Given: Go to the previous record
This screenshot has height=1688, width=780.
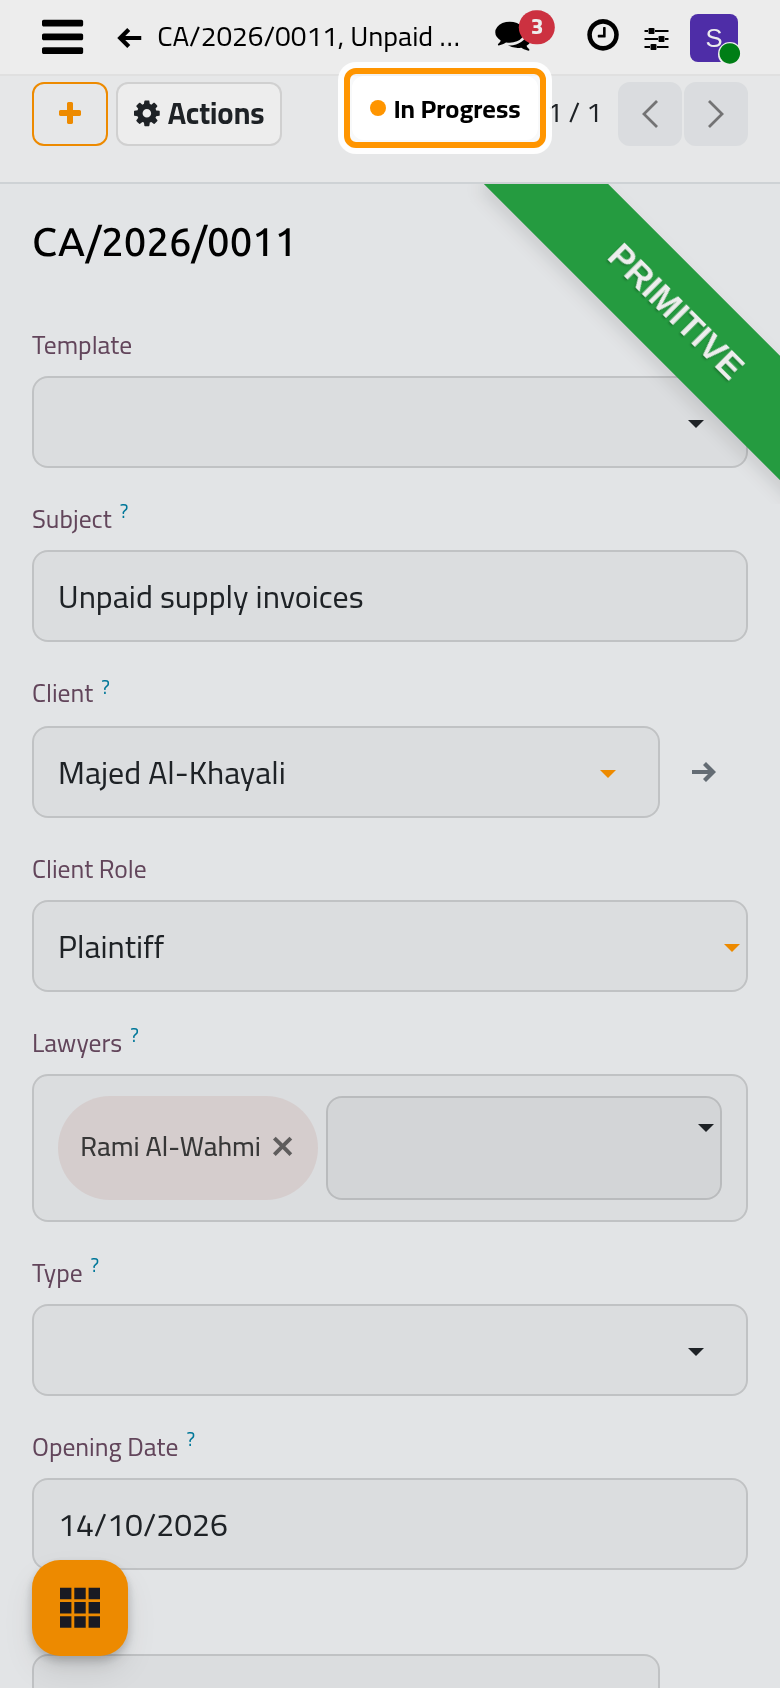Looking at the screenshot, I should click(650, 114).
